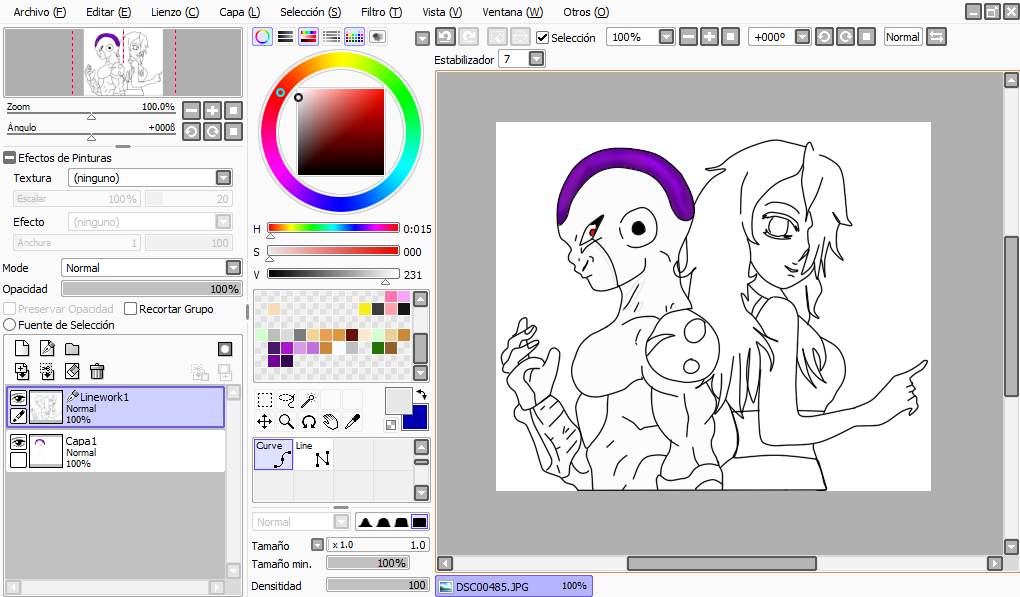The width and height of the screenshot is (1020, 597).
Task: Choose the flattest brush edge shape
Action: pyautogui.click(x=420, y=522)
